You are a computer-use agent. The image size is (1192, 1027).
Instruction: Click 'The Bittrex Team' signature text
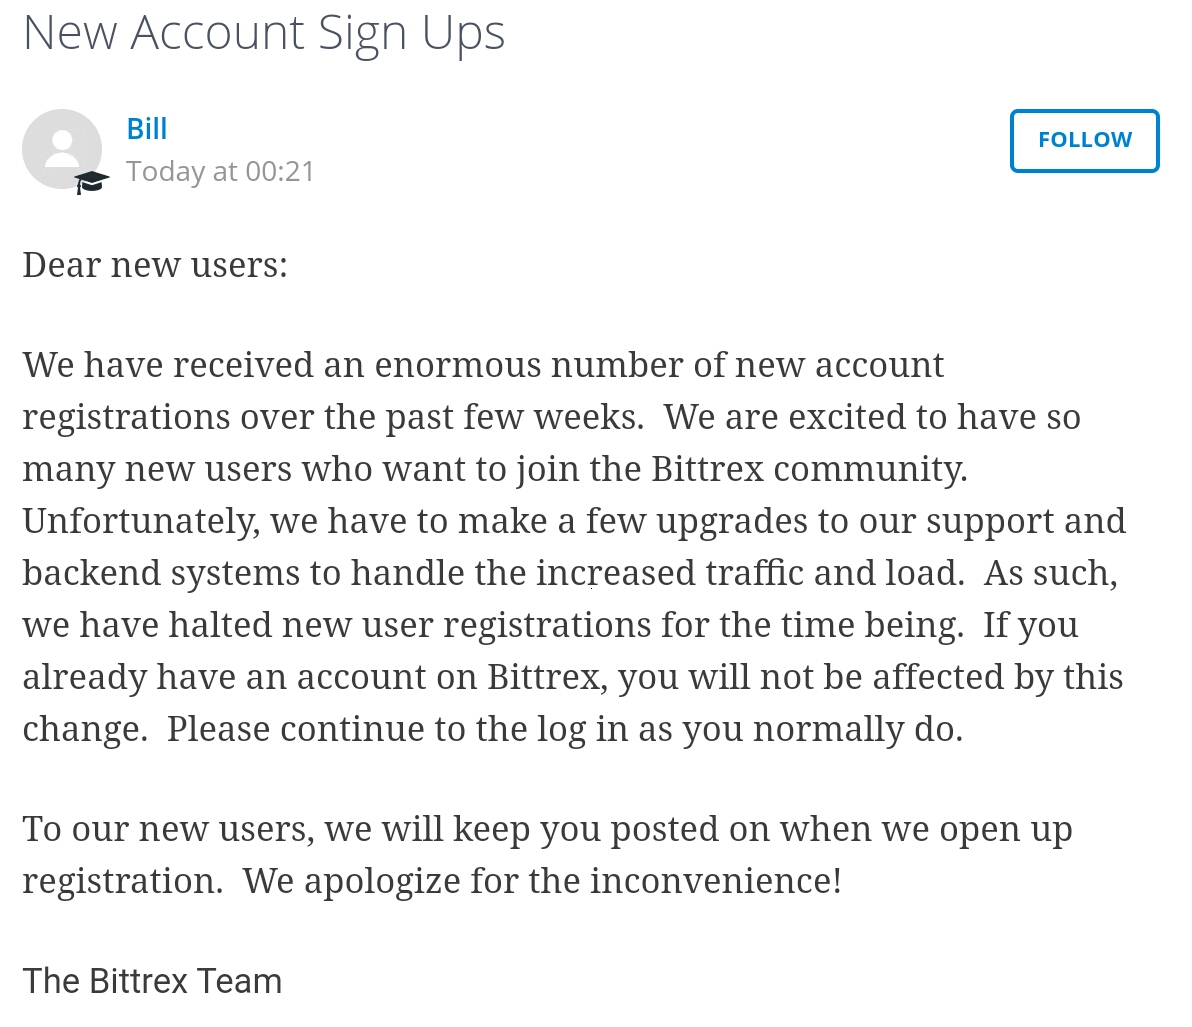(152, 981)
